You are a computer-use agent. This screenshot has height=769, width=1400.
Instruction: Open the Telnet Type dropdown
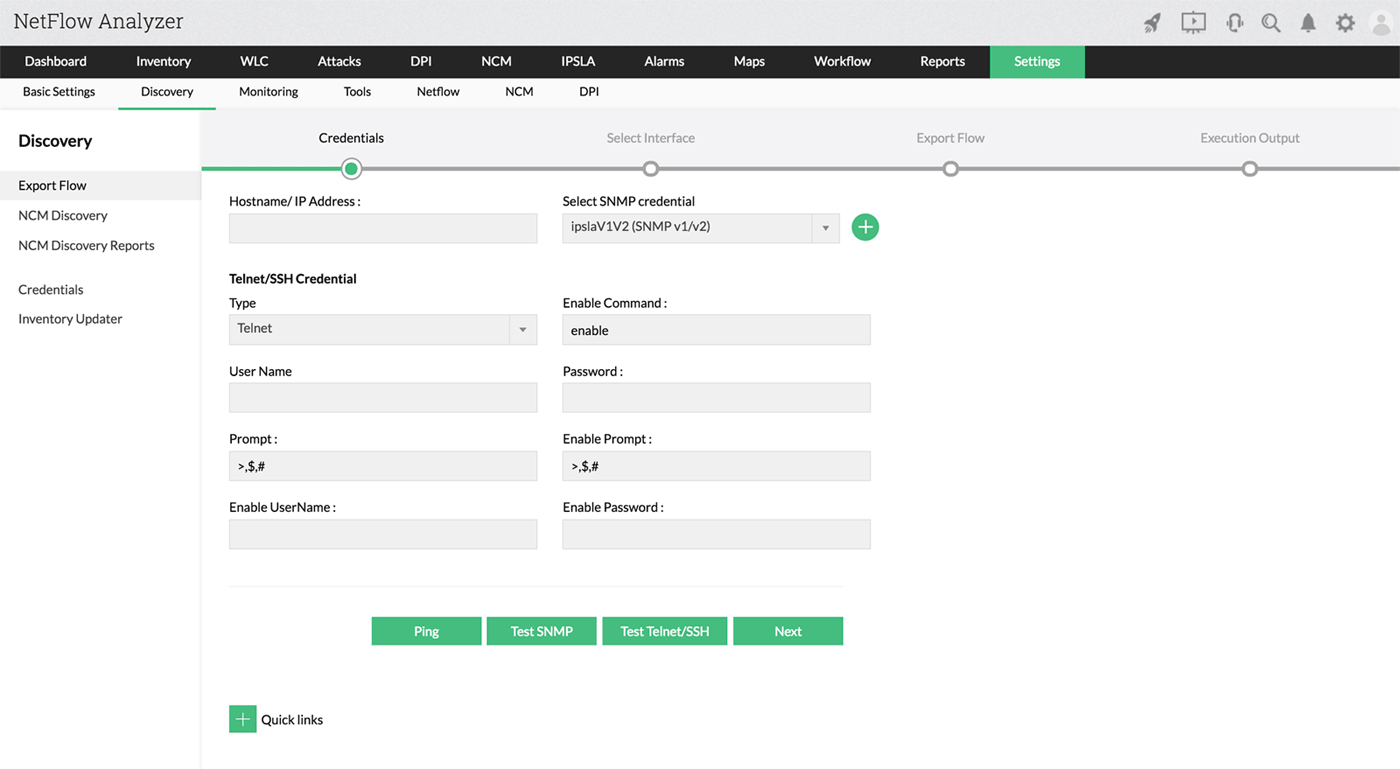coord(383,329)
